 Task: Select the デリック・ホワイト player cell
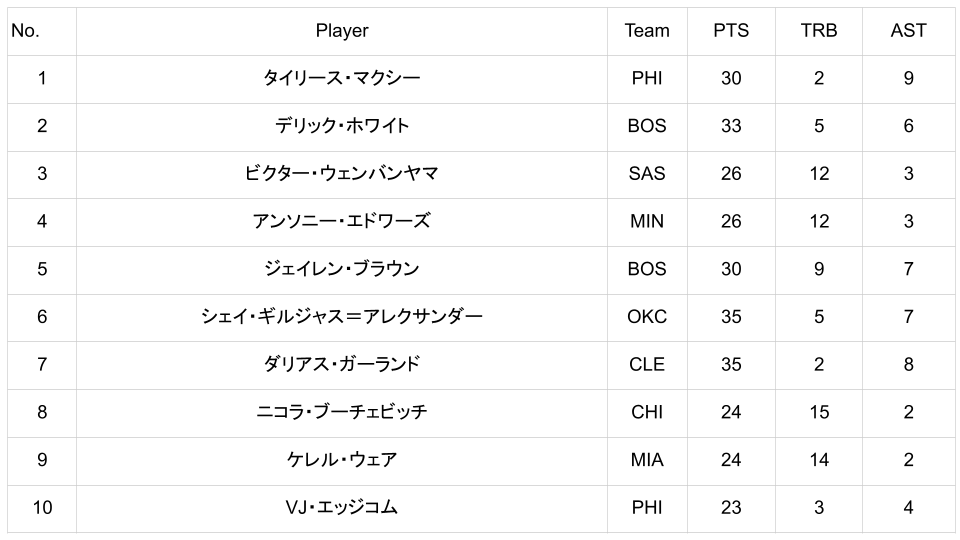pyautogui.click(x=342, y=126)
